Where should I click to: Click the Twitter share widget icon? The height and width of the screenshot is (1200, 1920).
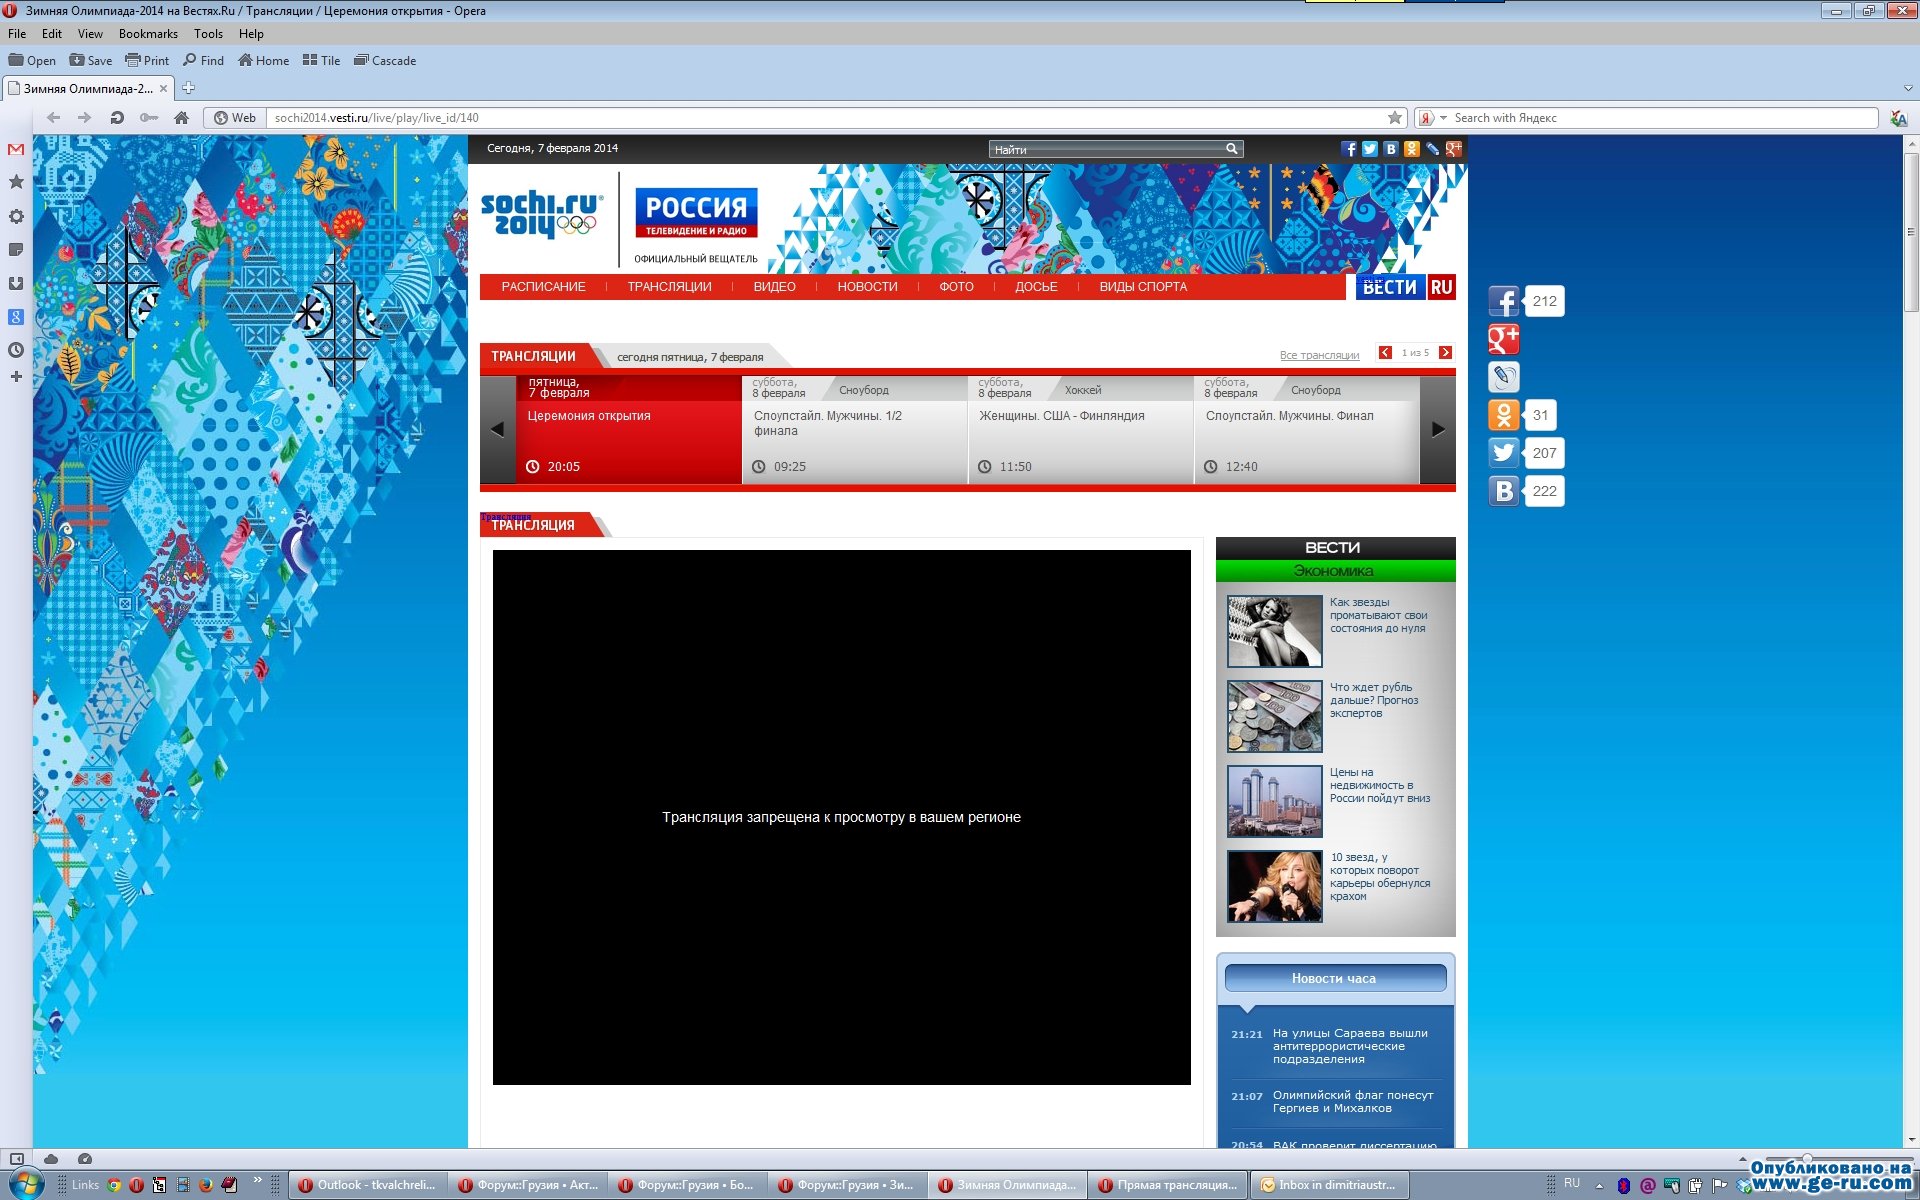click(1503, 453)
